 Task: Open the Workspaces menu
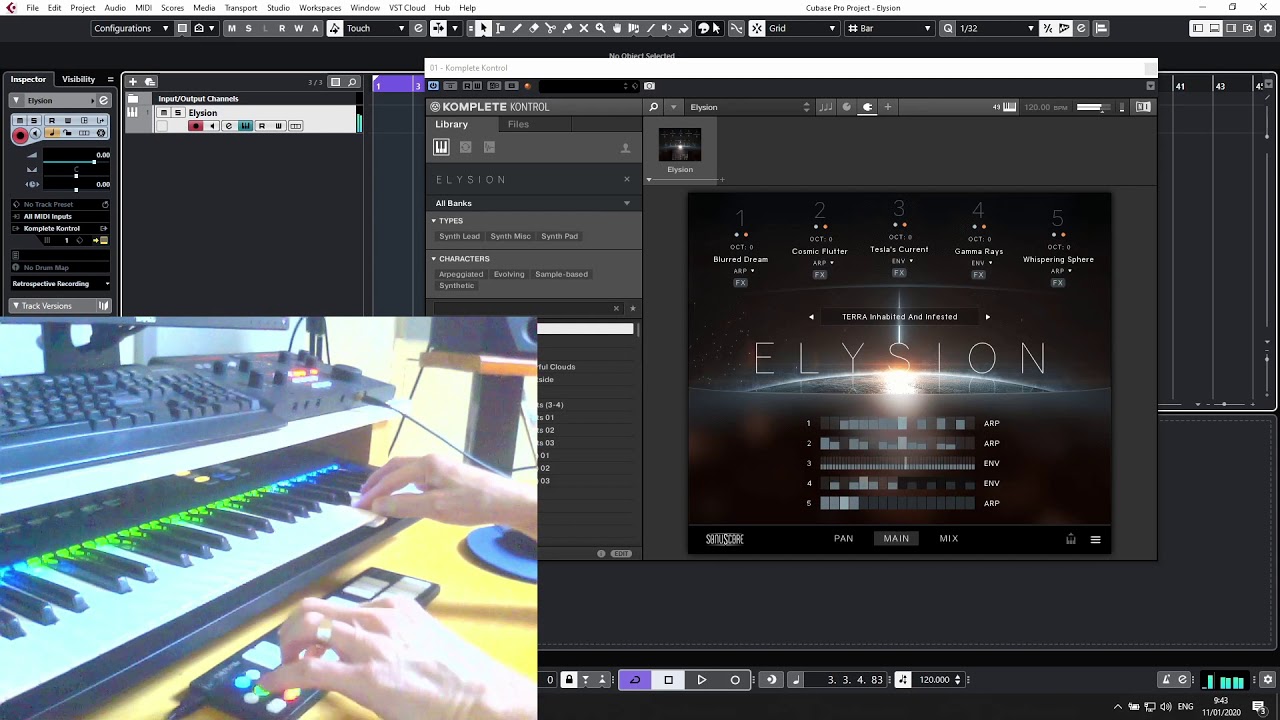click(x=320, y=8)
